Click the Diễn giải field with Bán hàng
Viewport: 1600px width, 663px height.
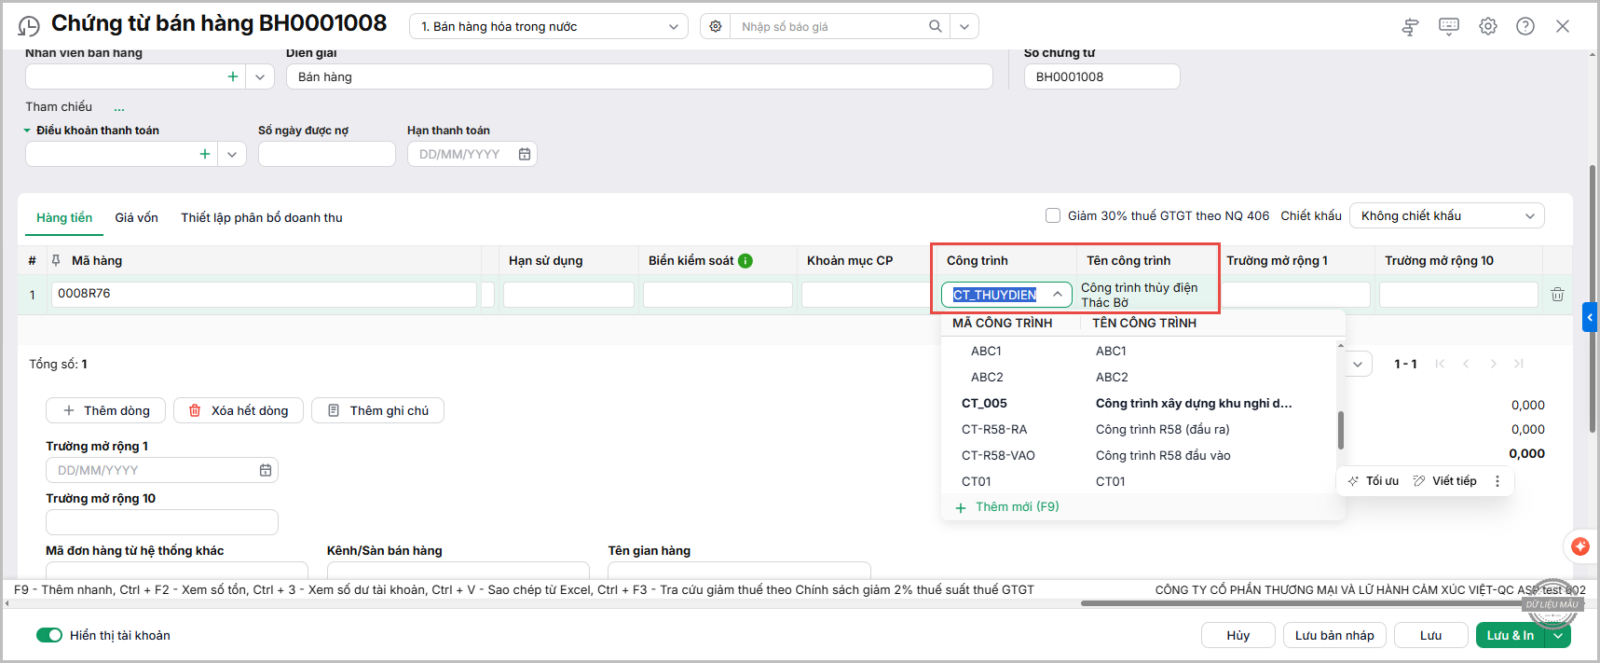(639, 76)
